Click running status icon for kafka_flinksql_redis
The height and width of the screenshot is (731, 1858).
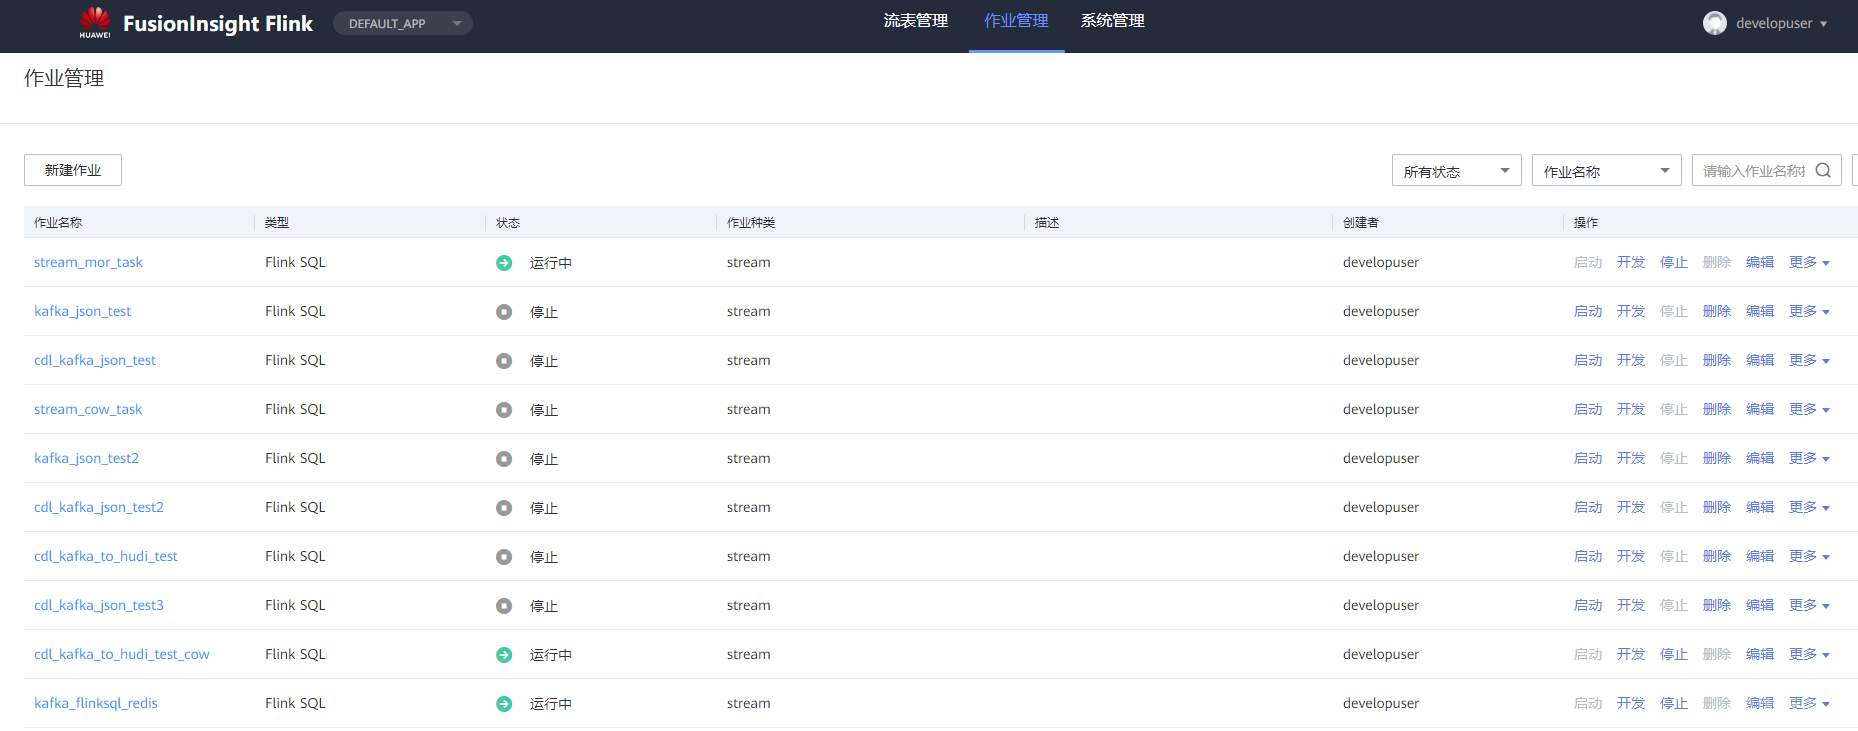point(504,704)
